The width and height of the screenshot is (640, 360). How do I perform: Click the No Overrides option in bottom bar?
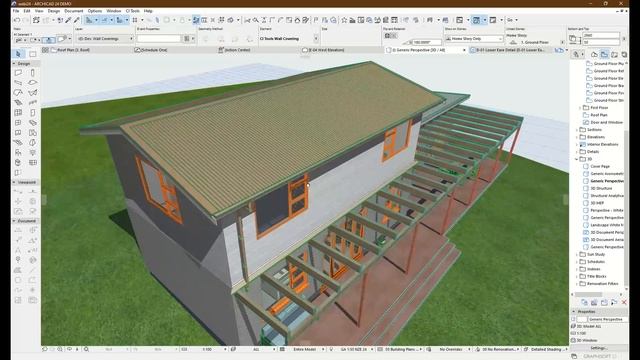point(451,349)
